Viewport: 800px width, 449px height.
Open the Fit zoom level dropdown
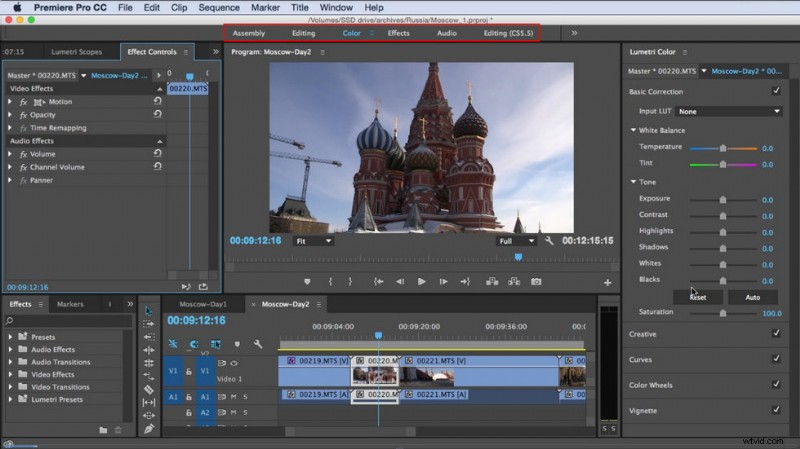pos(313,241)
